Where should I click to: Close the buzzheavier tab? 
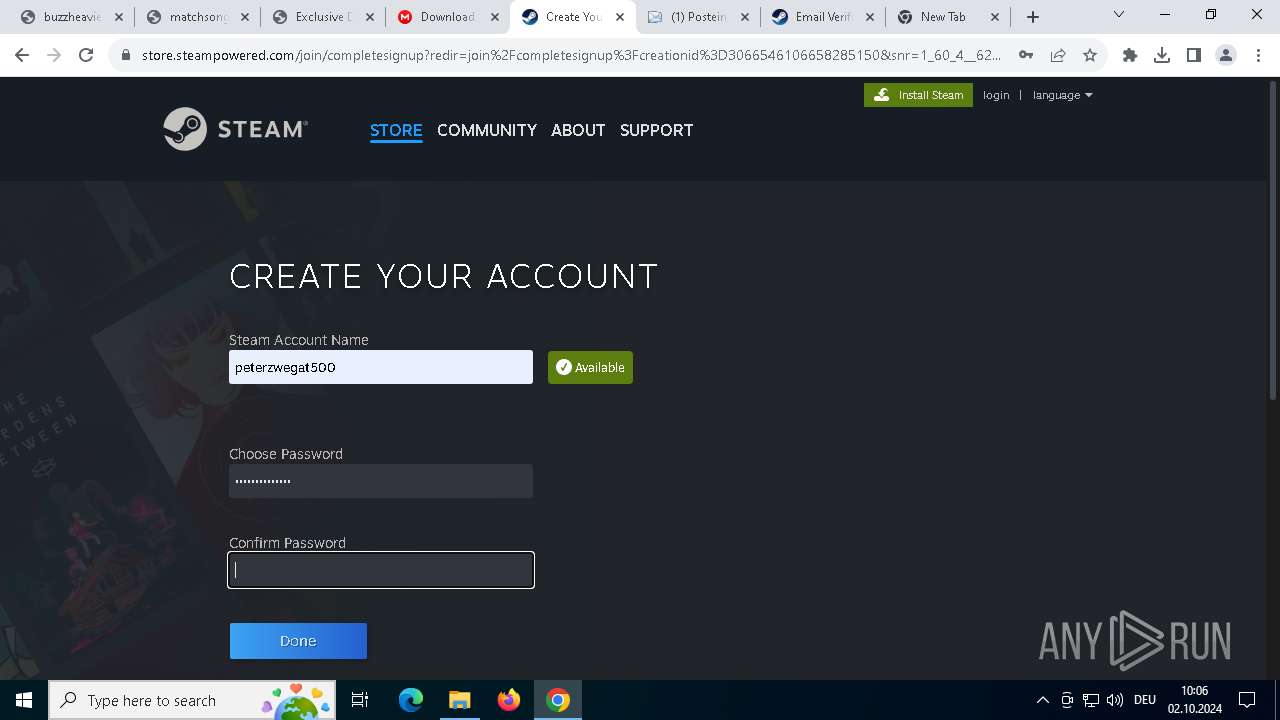point(119,17)
